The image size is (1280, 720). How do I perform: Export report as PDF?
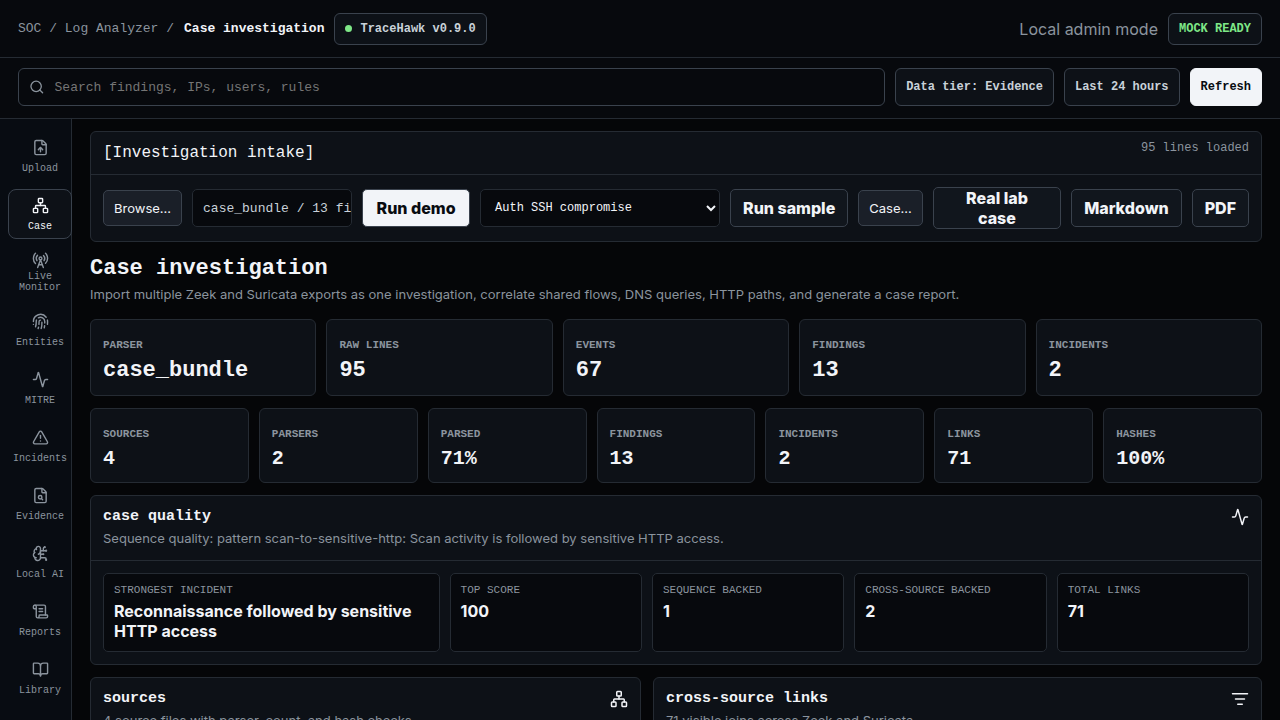click(x=1220, y=208)
